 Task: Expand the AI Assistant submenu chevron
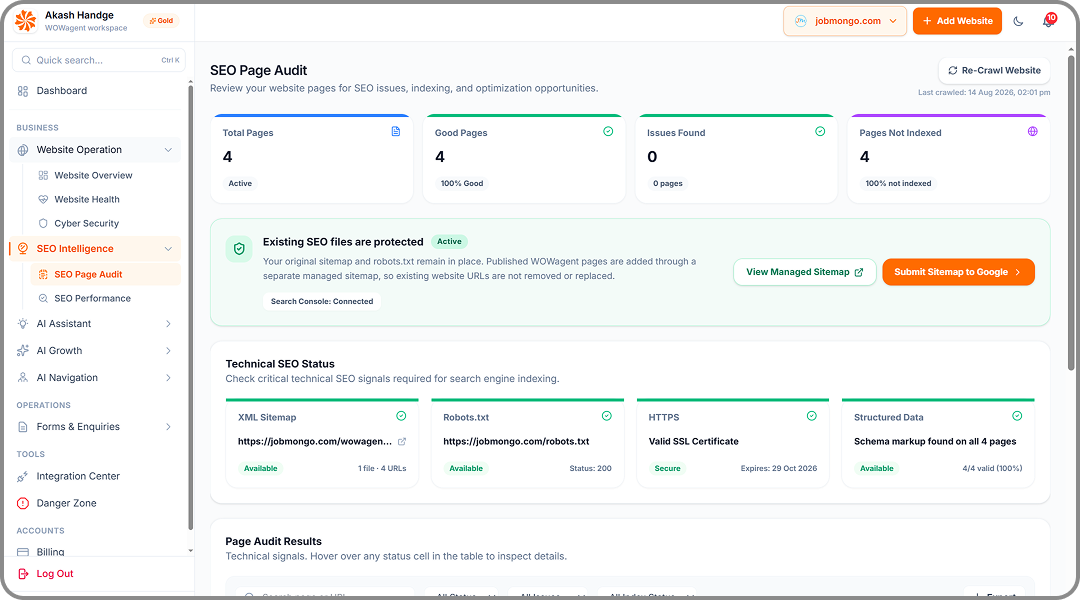coord(168,324)
